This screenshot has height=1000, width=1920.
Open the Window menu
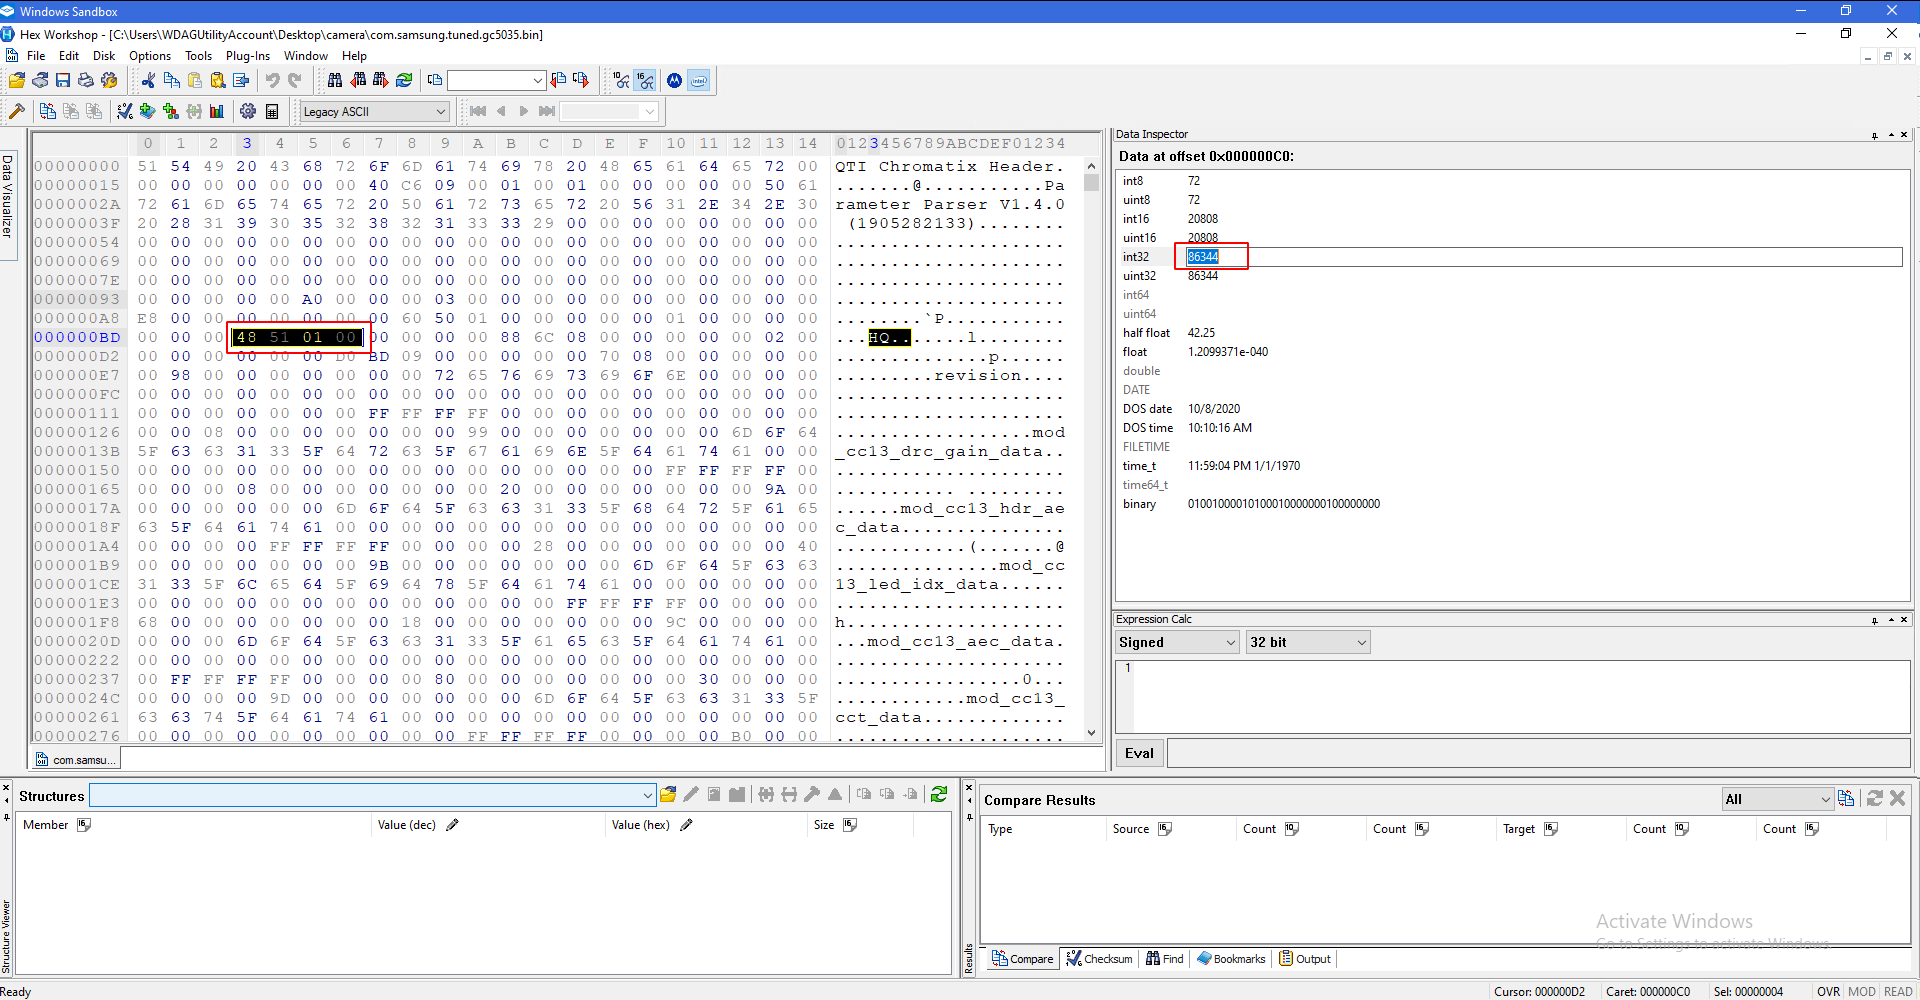[x=306, y=56]
